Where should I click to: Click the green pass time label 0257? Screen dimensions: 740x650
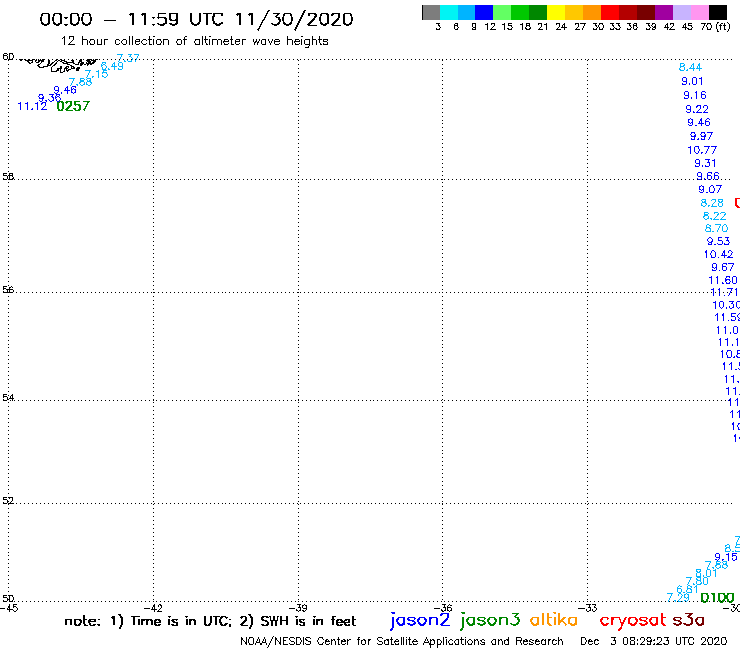coord(73,106)
